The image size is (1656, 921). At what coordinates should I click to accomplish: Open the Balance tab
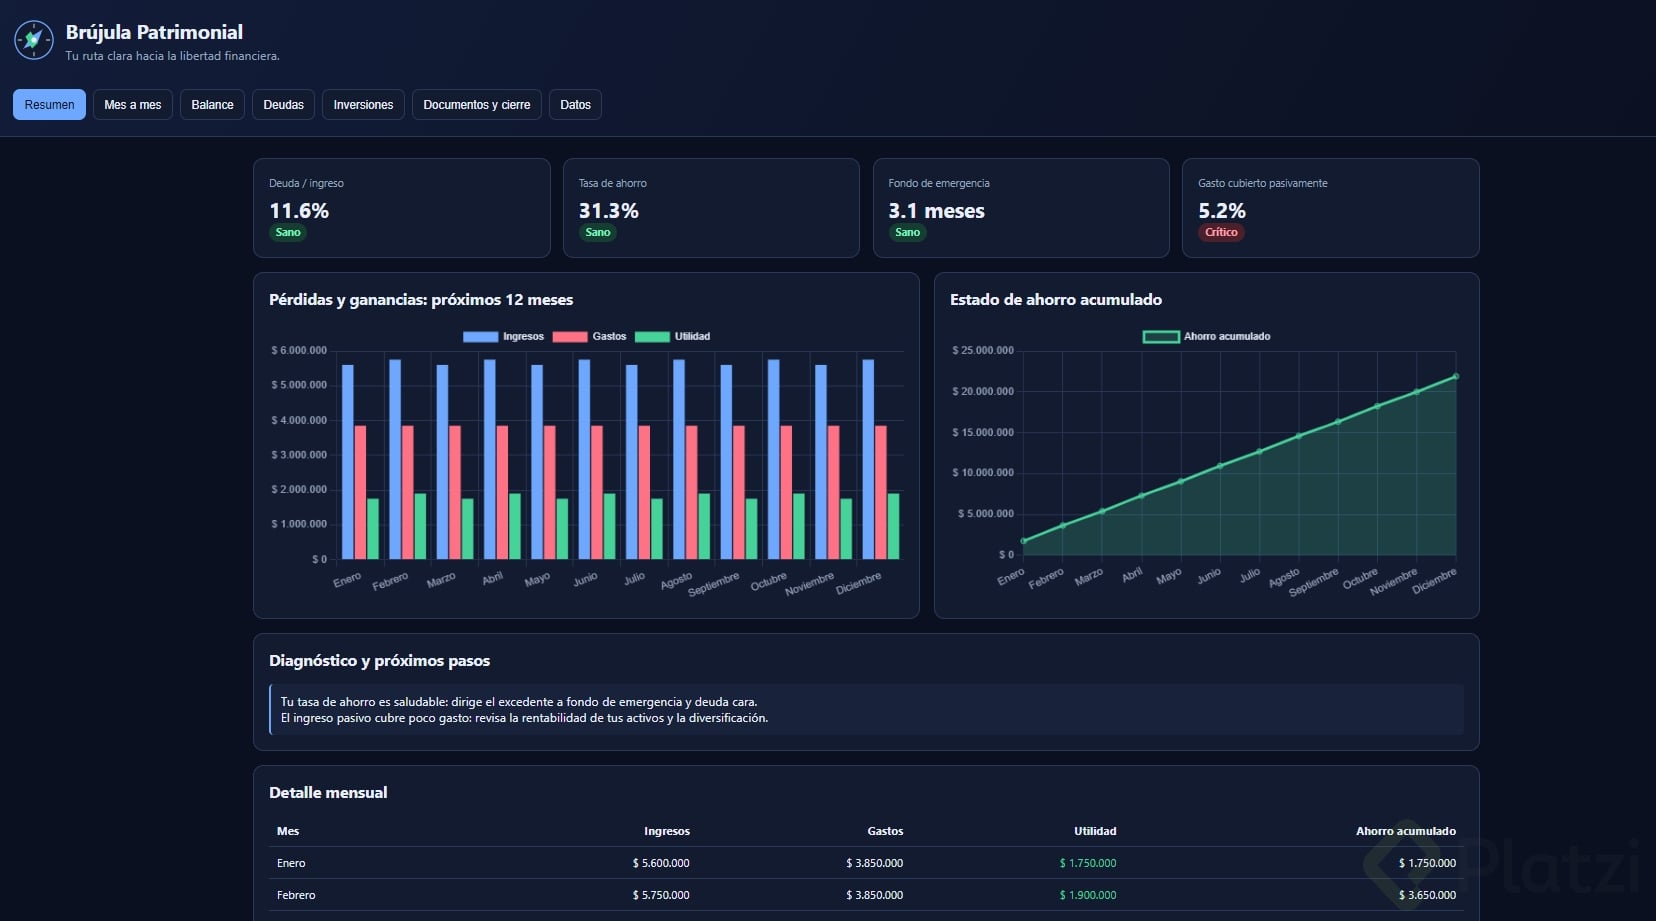[212, 105]
